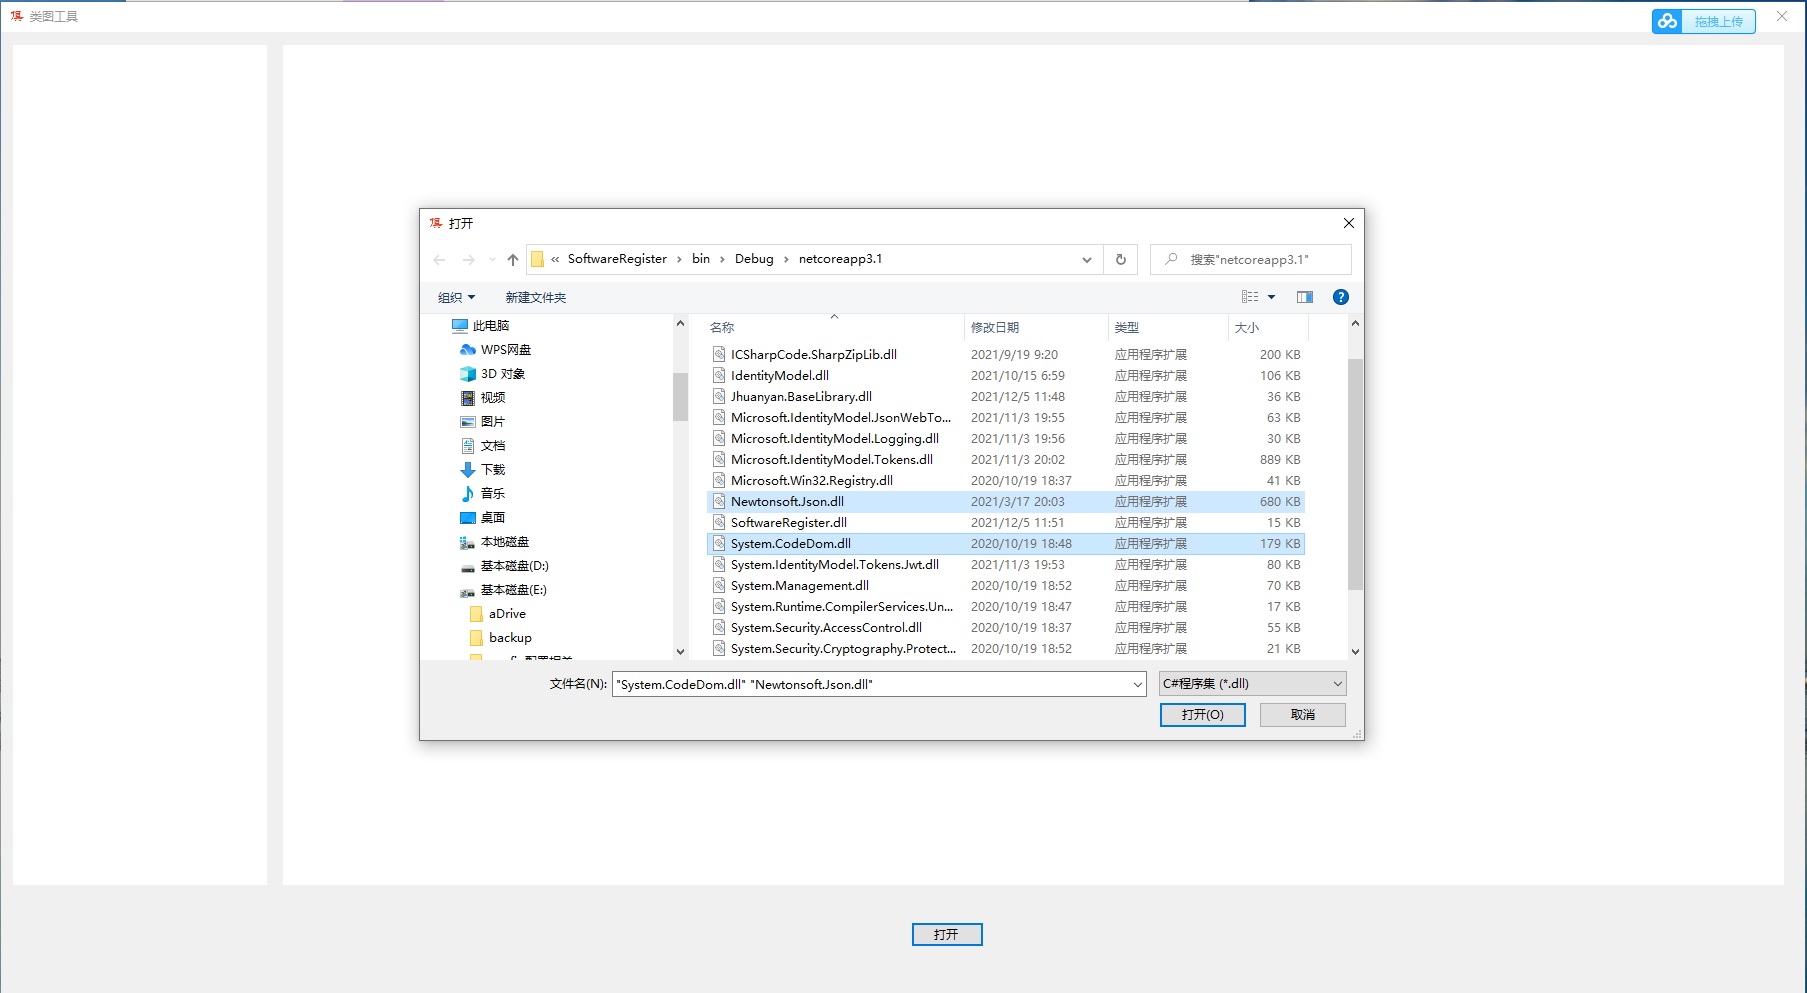The width and height of the screenshot is (1807, 993).
Task: Select 本地磁盘 drive in sidebar
Action: [x=494, y=542]
